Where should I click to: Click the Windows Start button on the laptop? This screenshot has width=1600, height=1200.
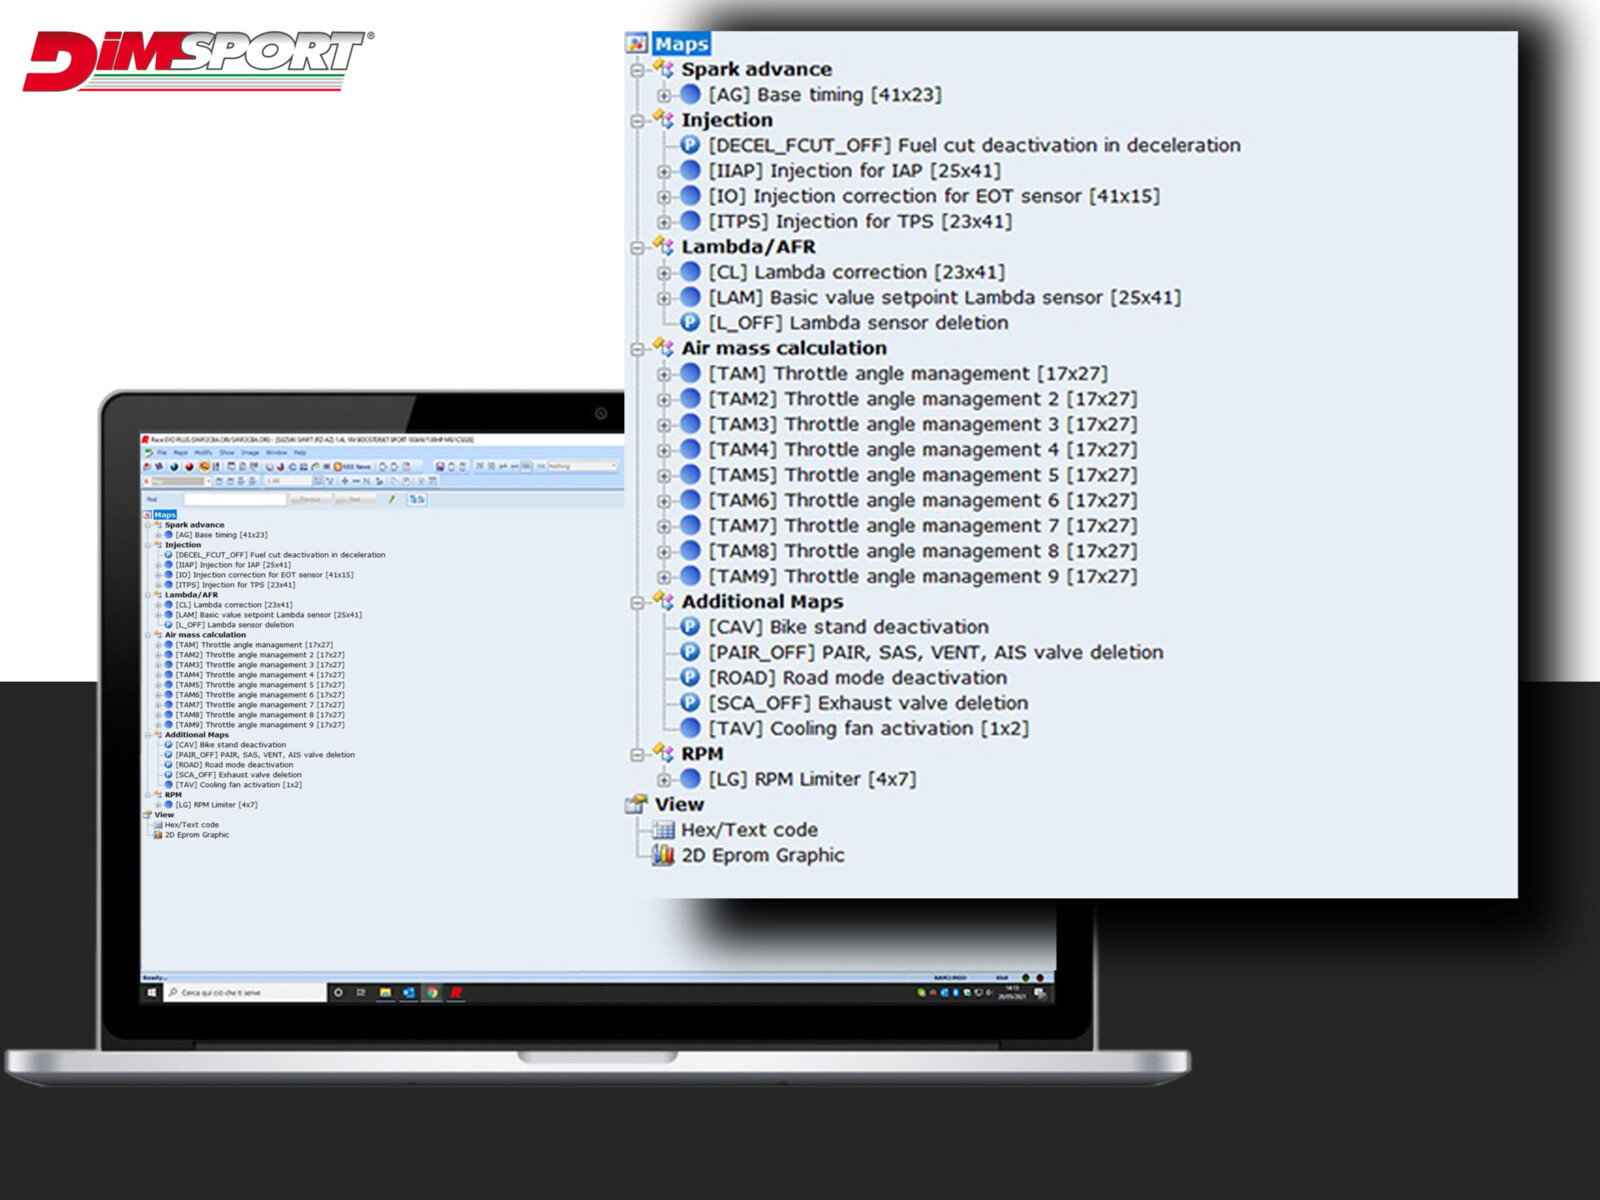[152, 993]
